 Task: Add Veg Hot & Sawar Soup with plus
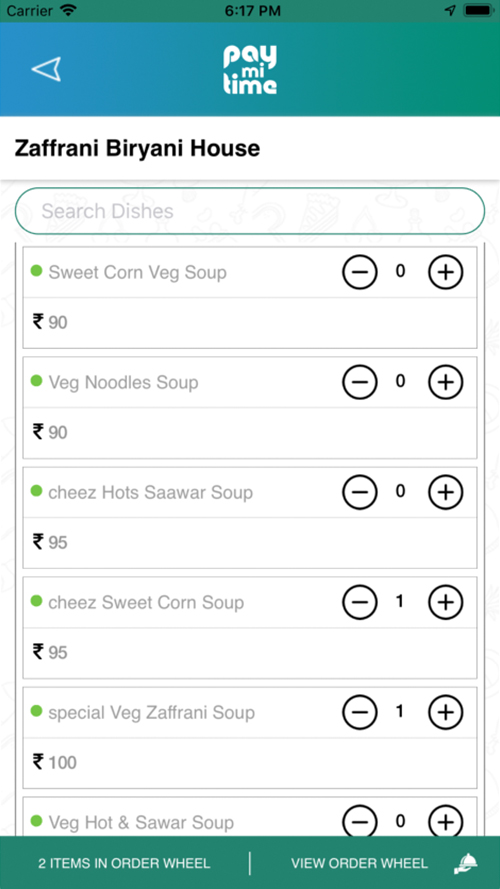point(445,822)
